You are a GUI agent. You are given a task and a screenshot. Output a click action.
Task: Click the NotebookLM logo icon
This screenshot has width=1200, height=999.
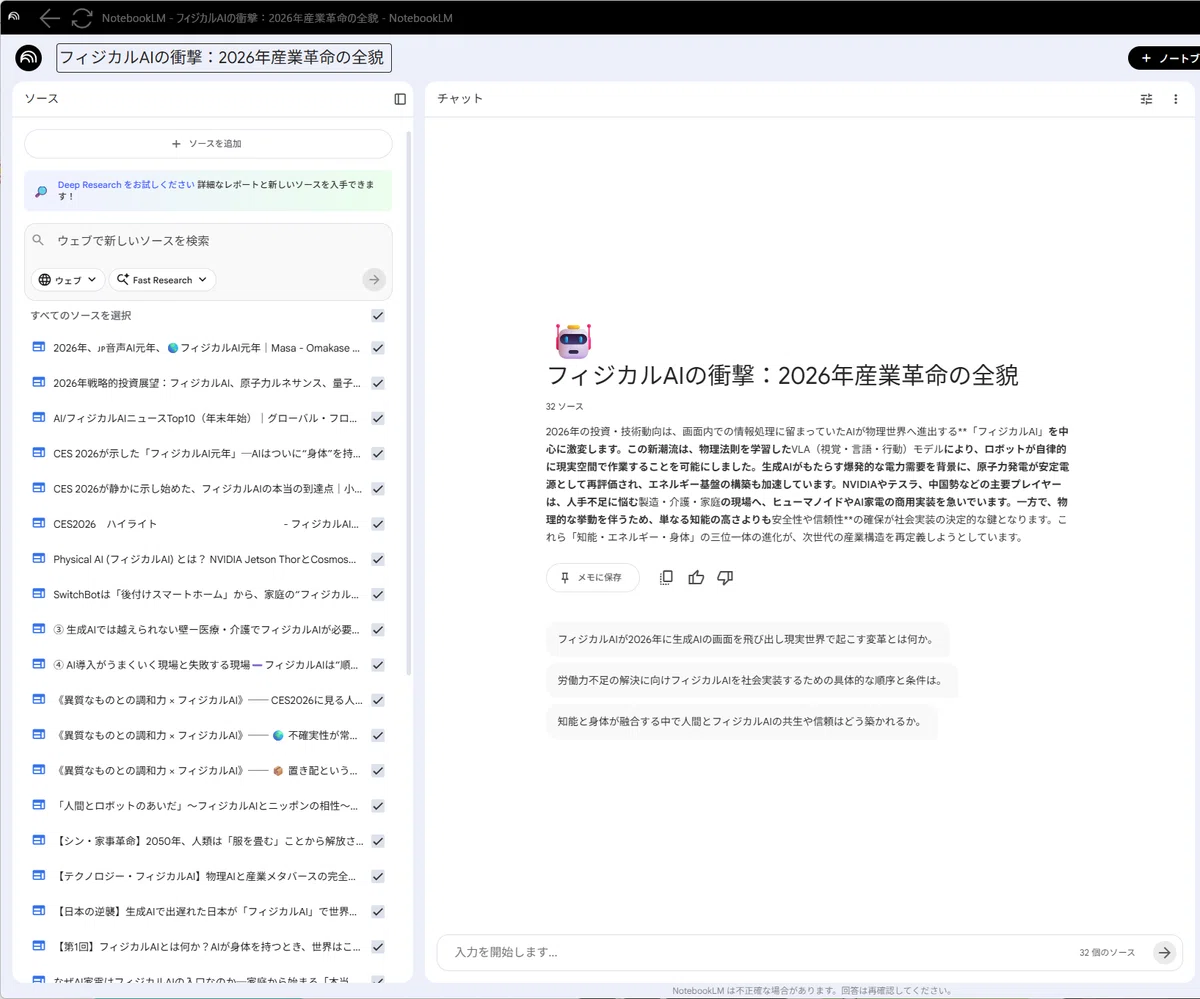coord(28,58)
